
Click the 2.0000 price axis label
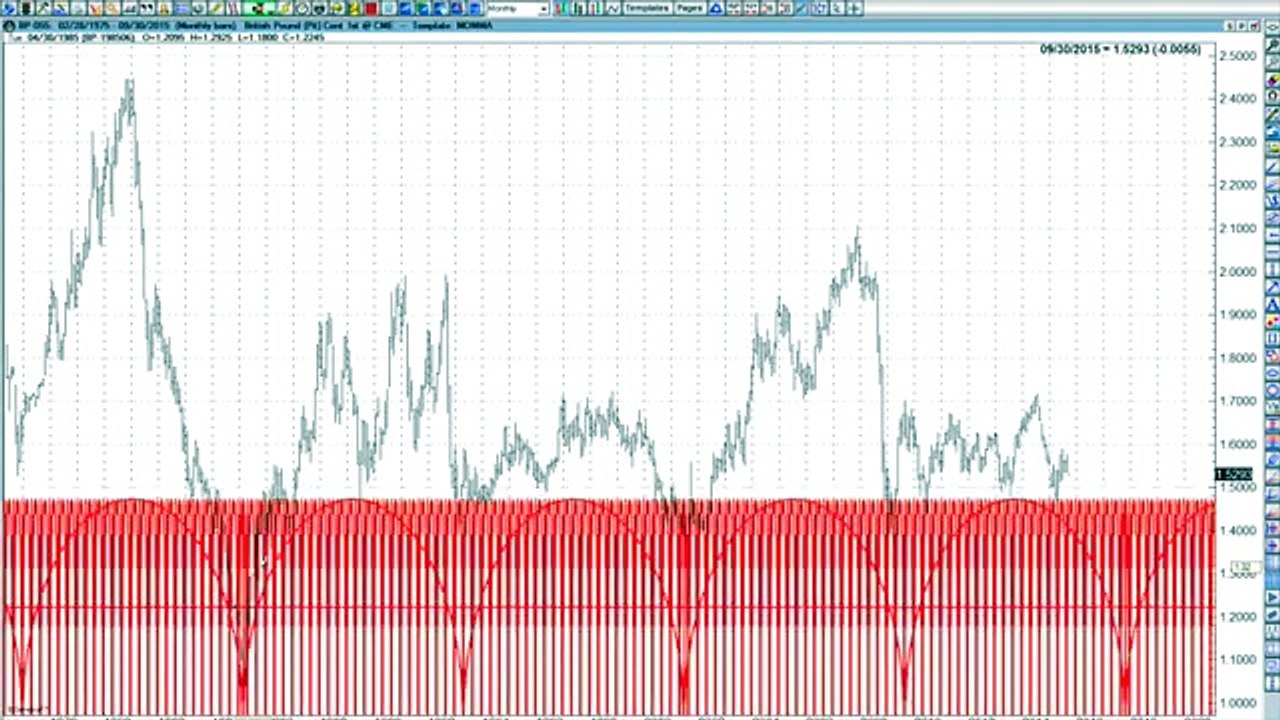click(1237, 271)
